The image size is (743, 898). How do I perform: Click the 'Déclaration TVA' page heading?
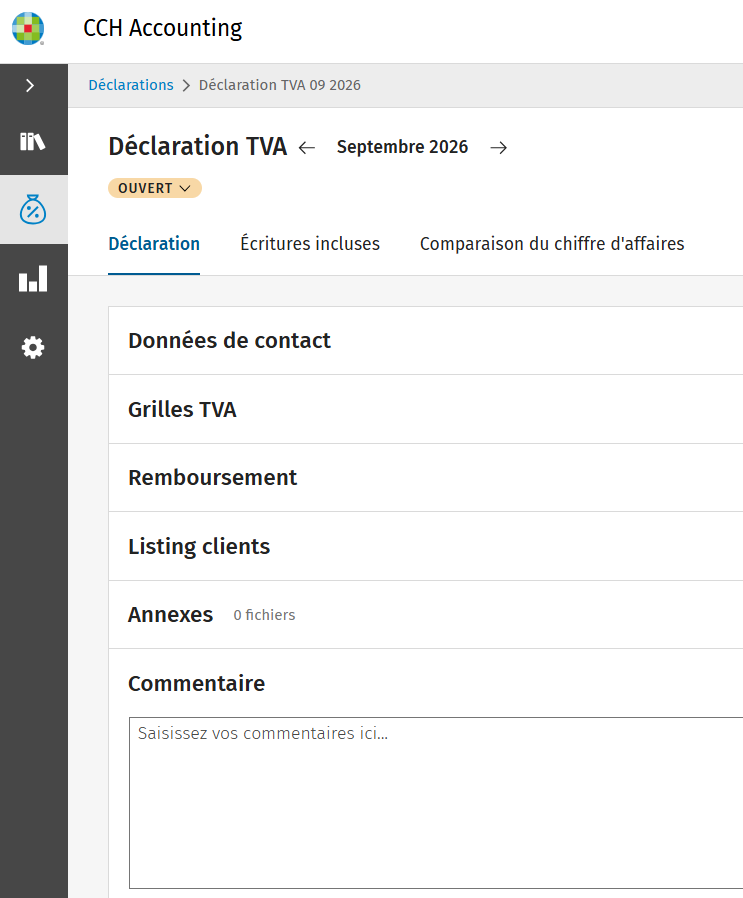[198, 146]
